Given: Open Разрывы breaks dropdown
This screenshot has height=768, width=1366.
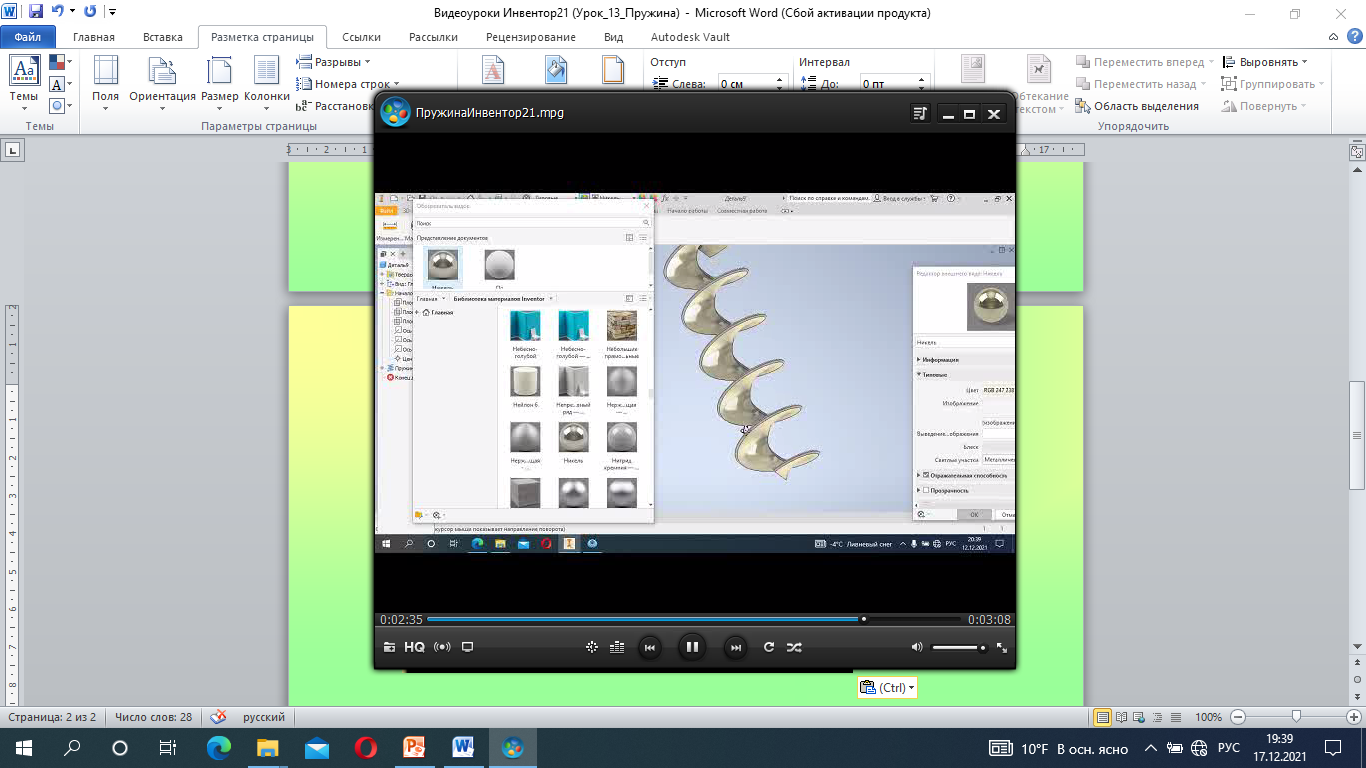Looking at the screenshot, I should (x=334, y=62).
